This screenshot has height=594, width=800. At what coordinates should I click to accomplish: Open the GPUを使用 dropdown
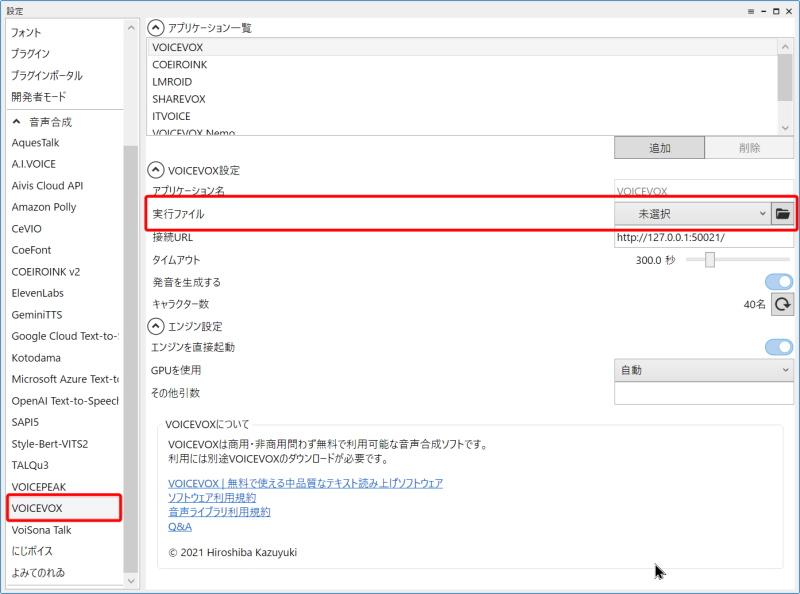point(703,370)
